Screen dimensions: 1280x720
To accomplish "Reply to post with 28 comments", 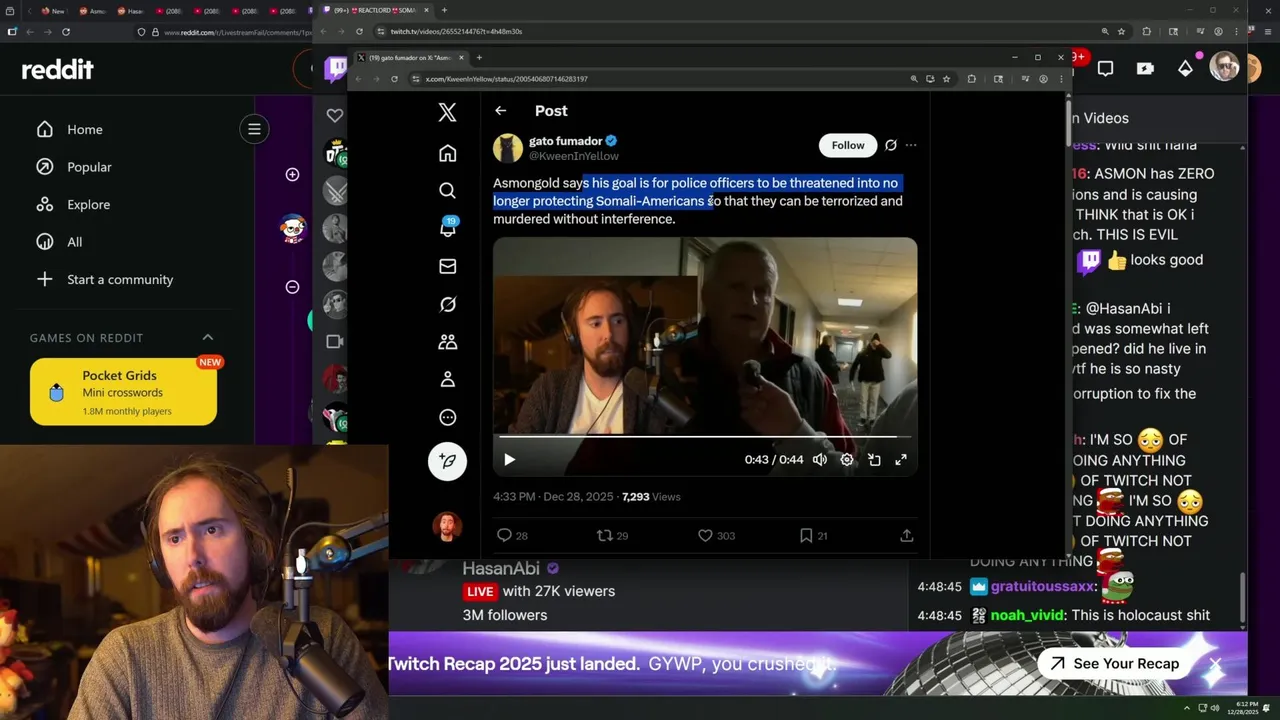I will point(513,536).
